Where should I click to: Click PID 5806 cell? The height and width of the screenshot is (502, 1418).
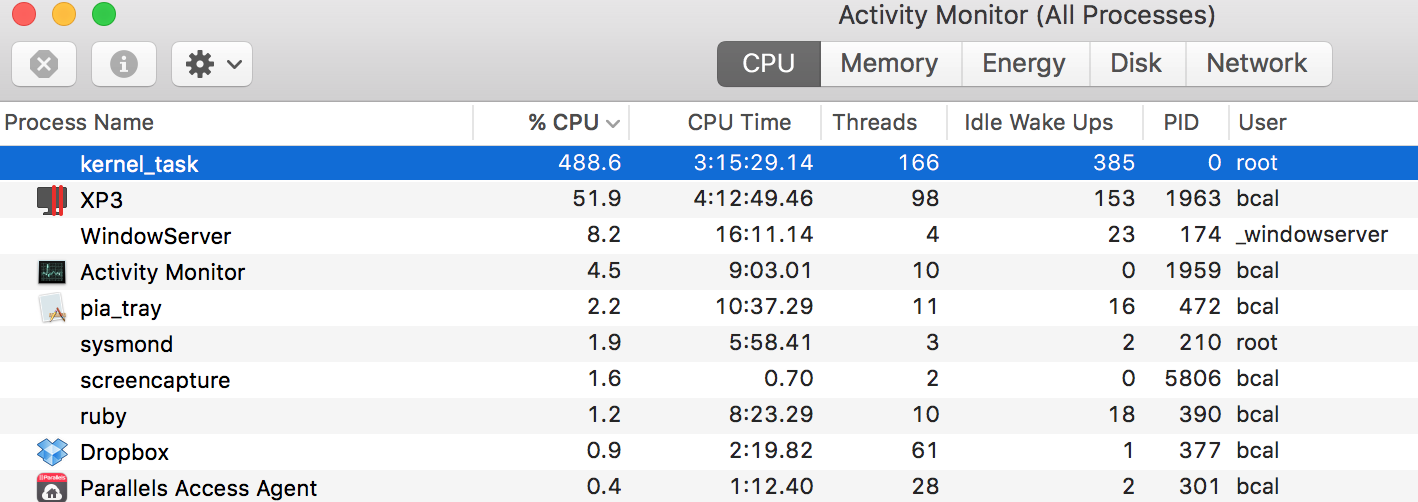(x=1193, y=379)
